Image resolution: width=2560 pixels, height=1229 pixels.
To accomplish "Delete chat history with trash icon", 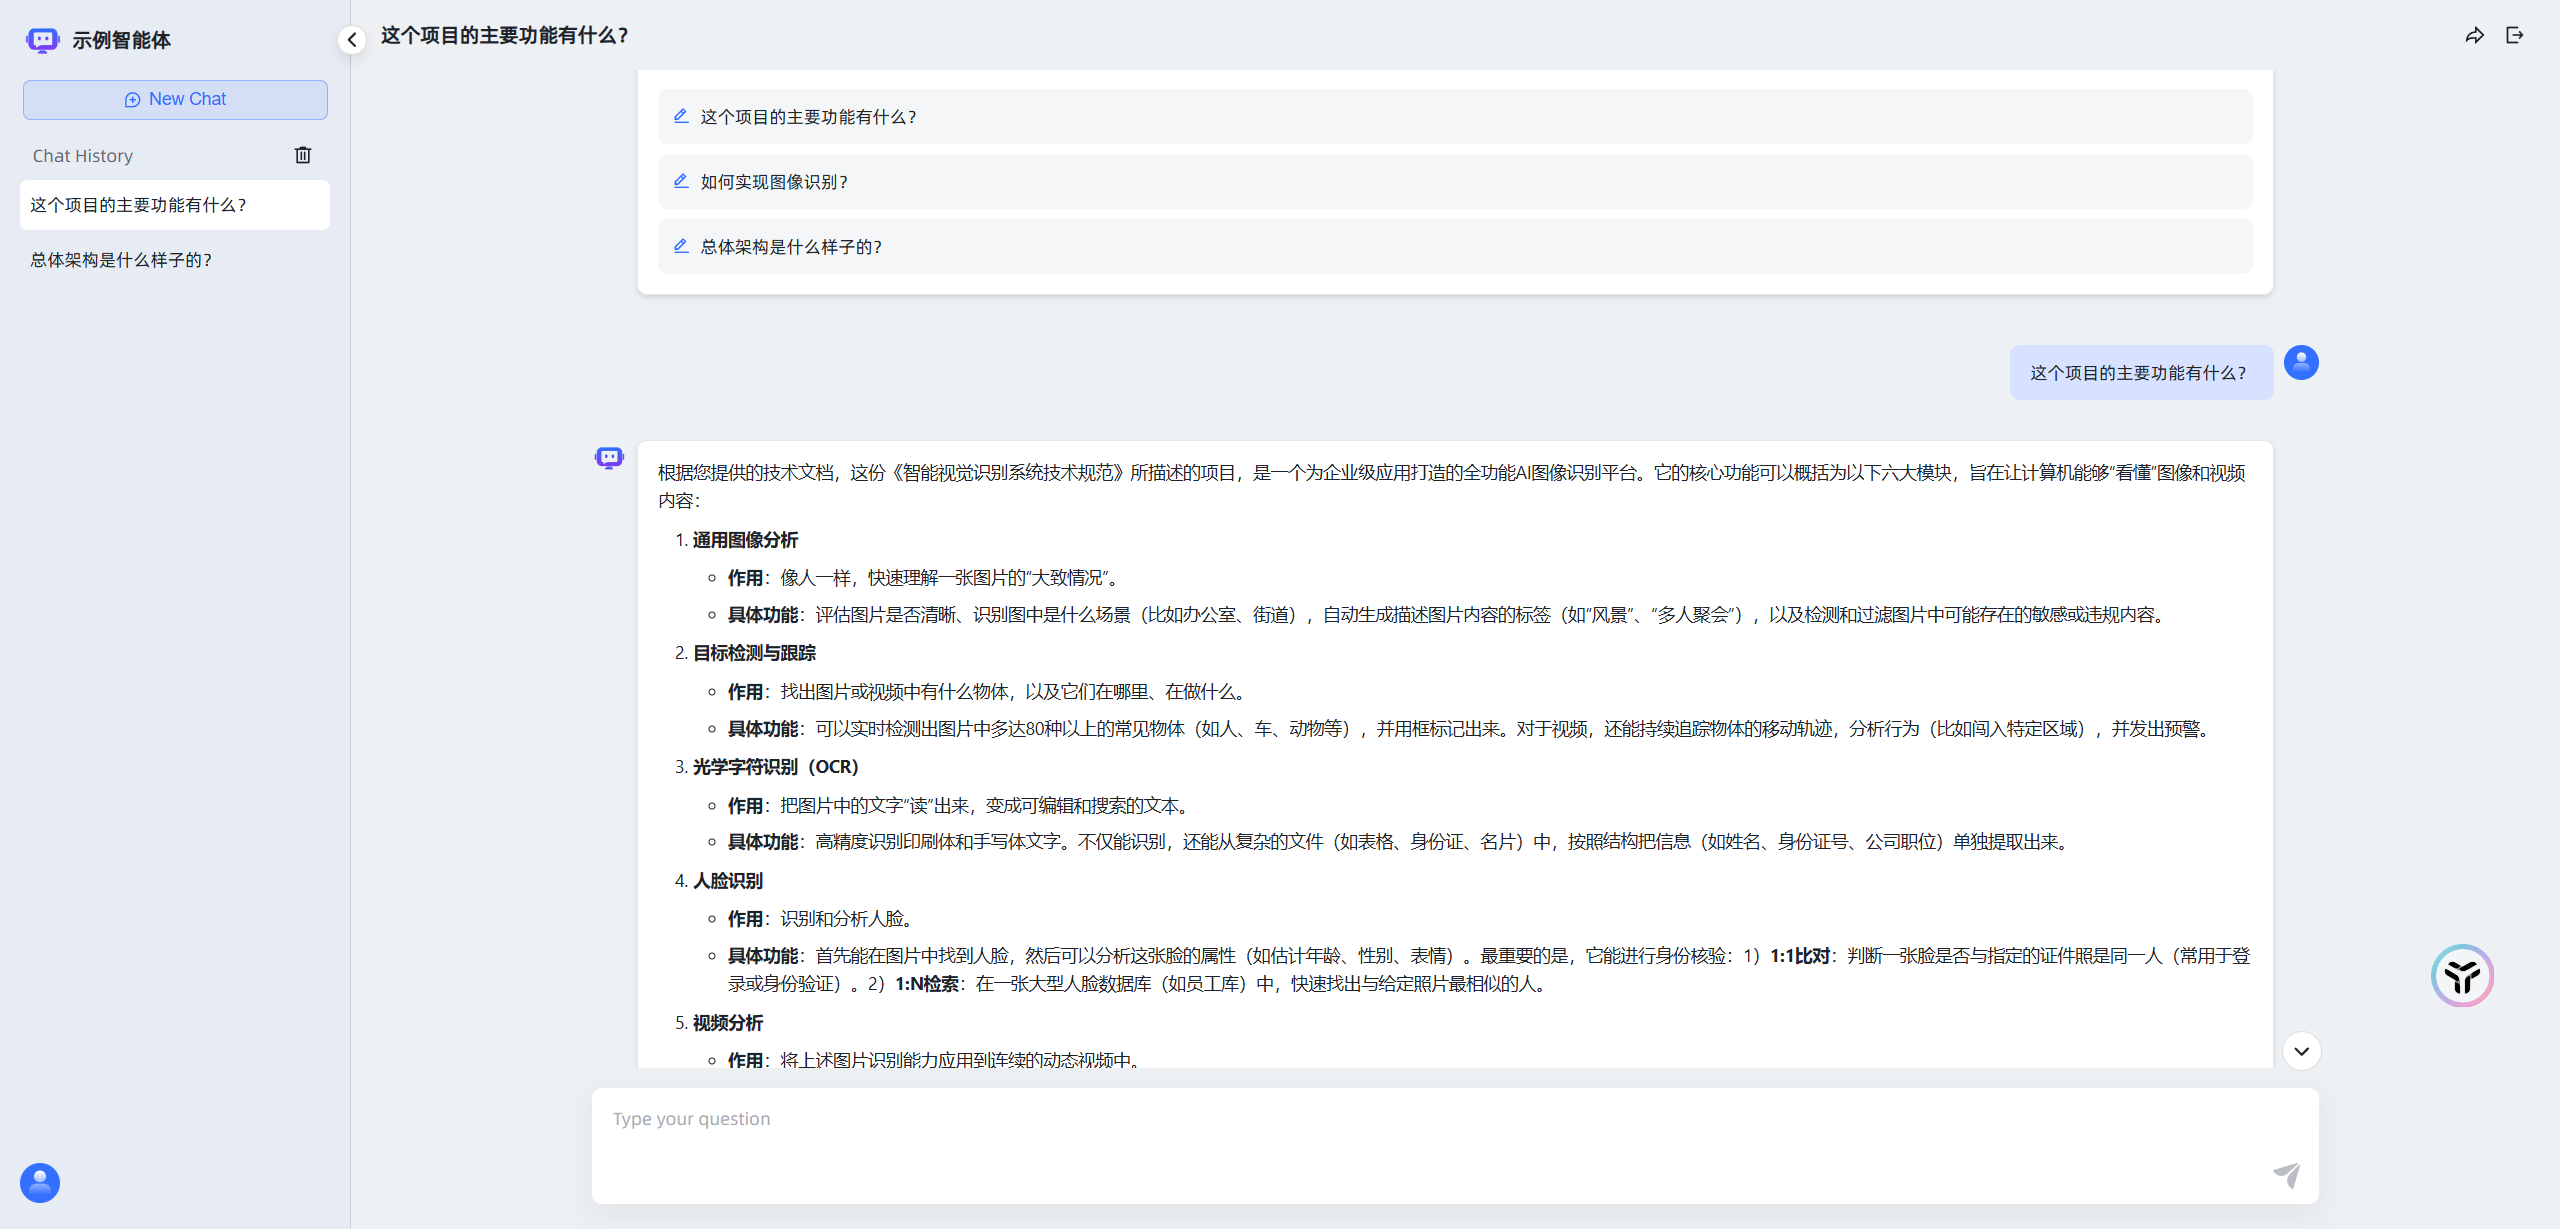I will click(303, 155).
